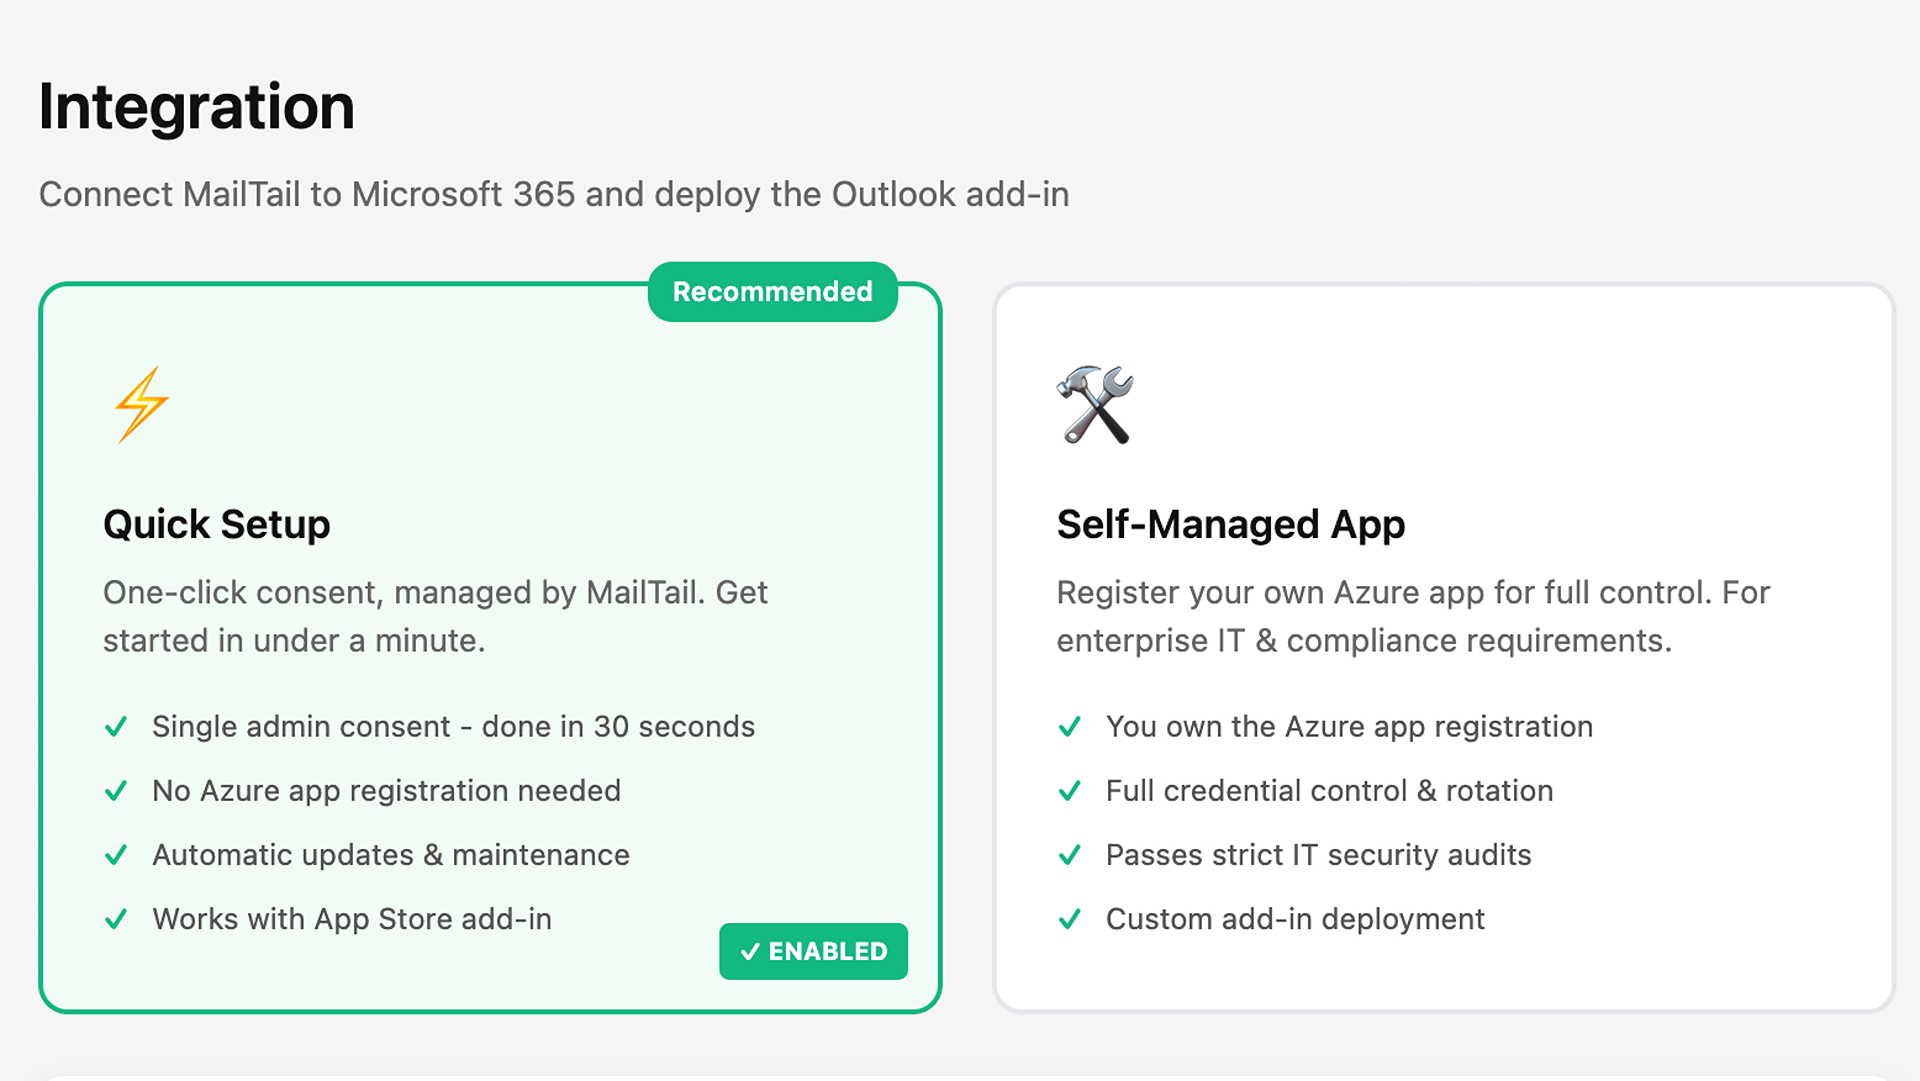Click the Recommended badge
The image size is (1920, 1081).
click(x=773, y=291)
